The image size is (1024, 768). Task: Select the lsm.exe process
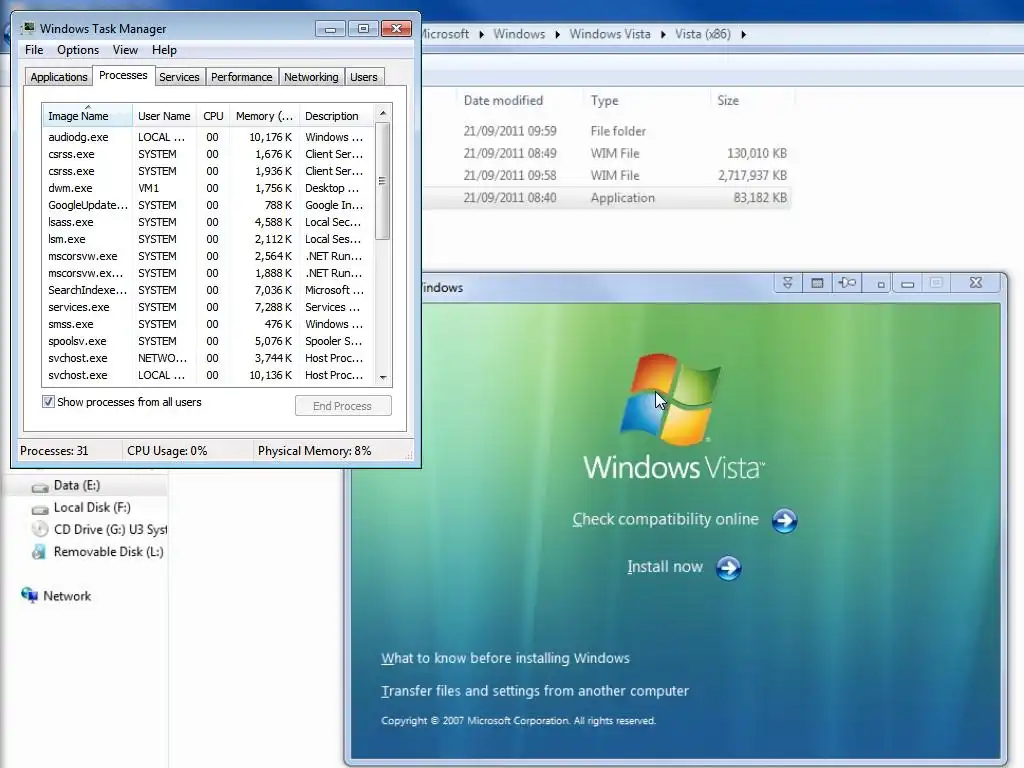click(x=208, y=239)
